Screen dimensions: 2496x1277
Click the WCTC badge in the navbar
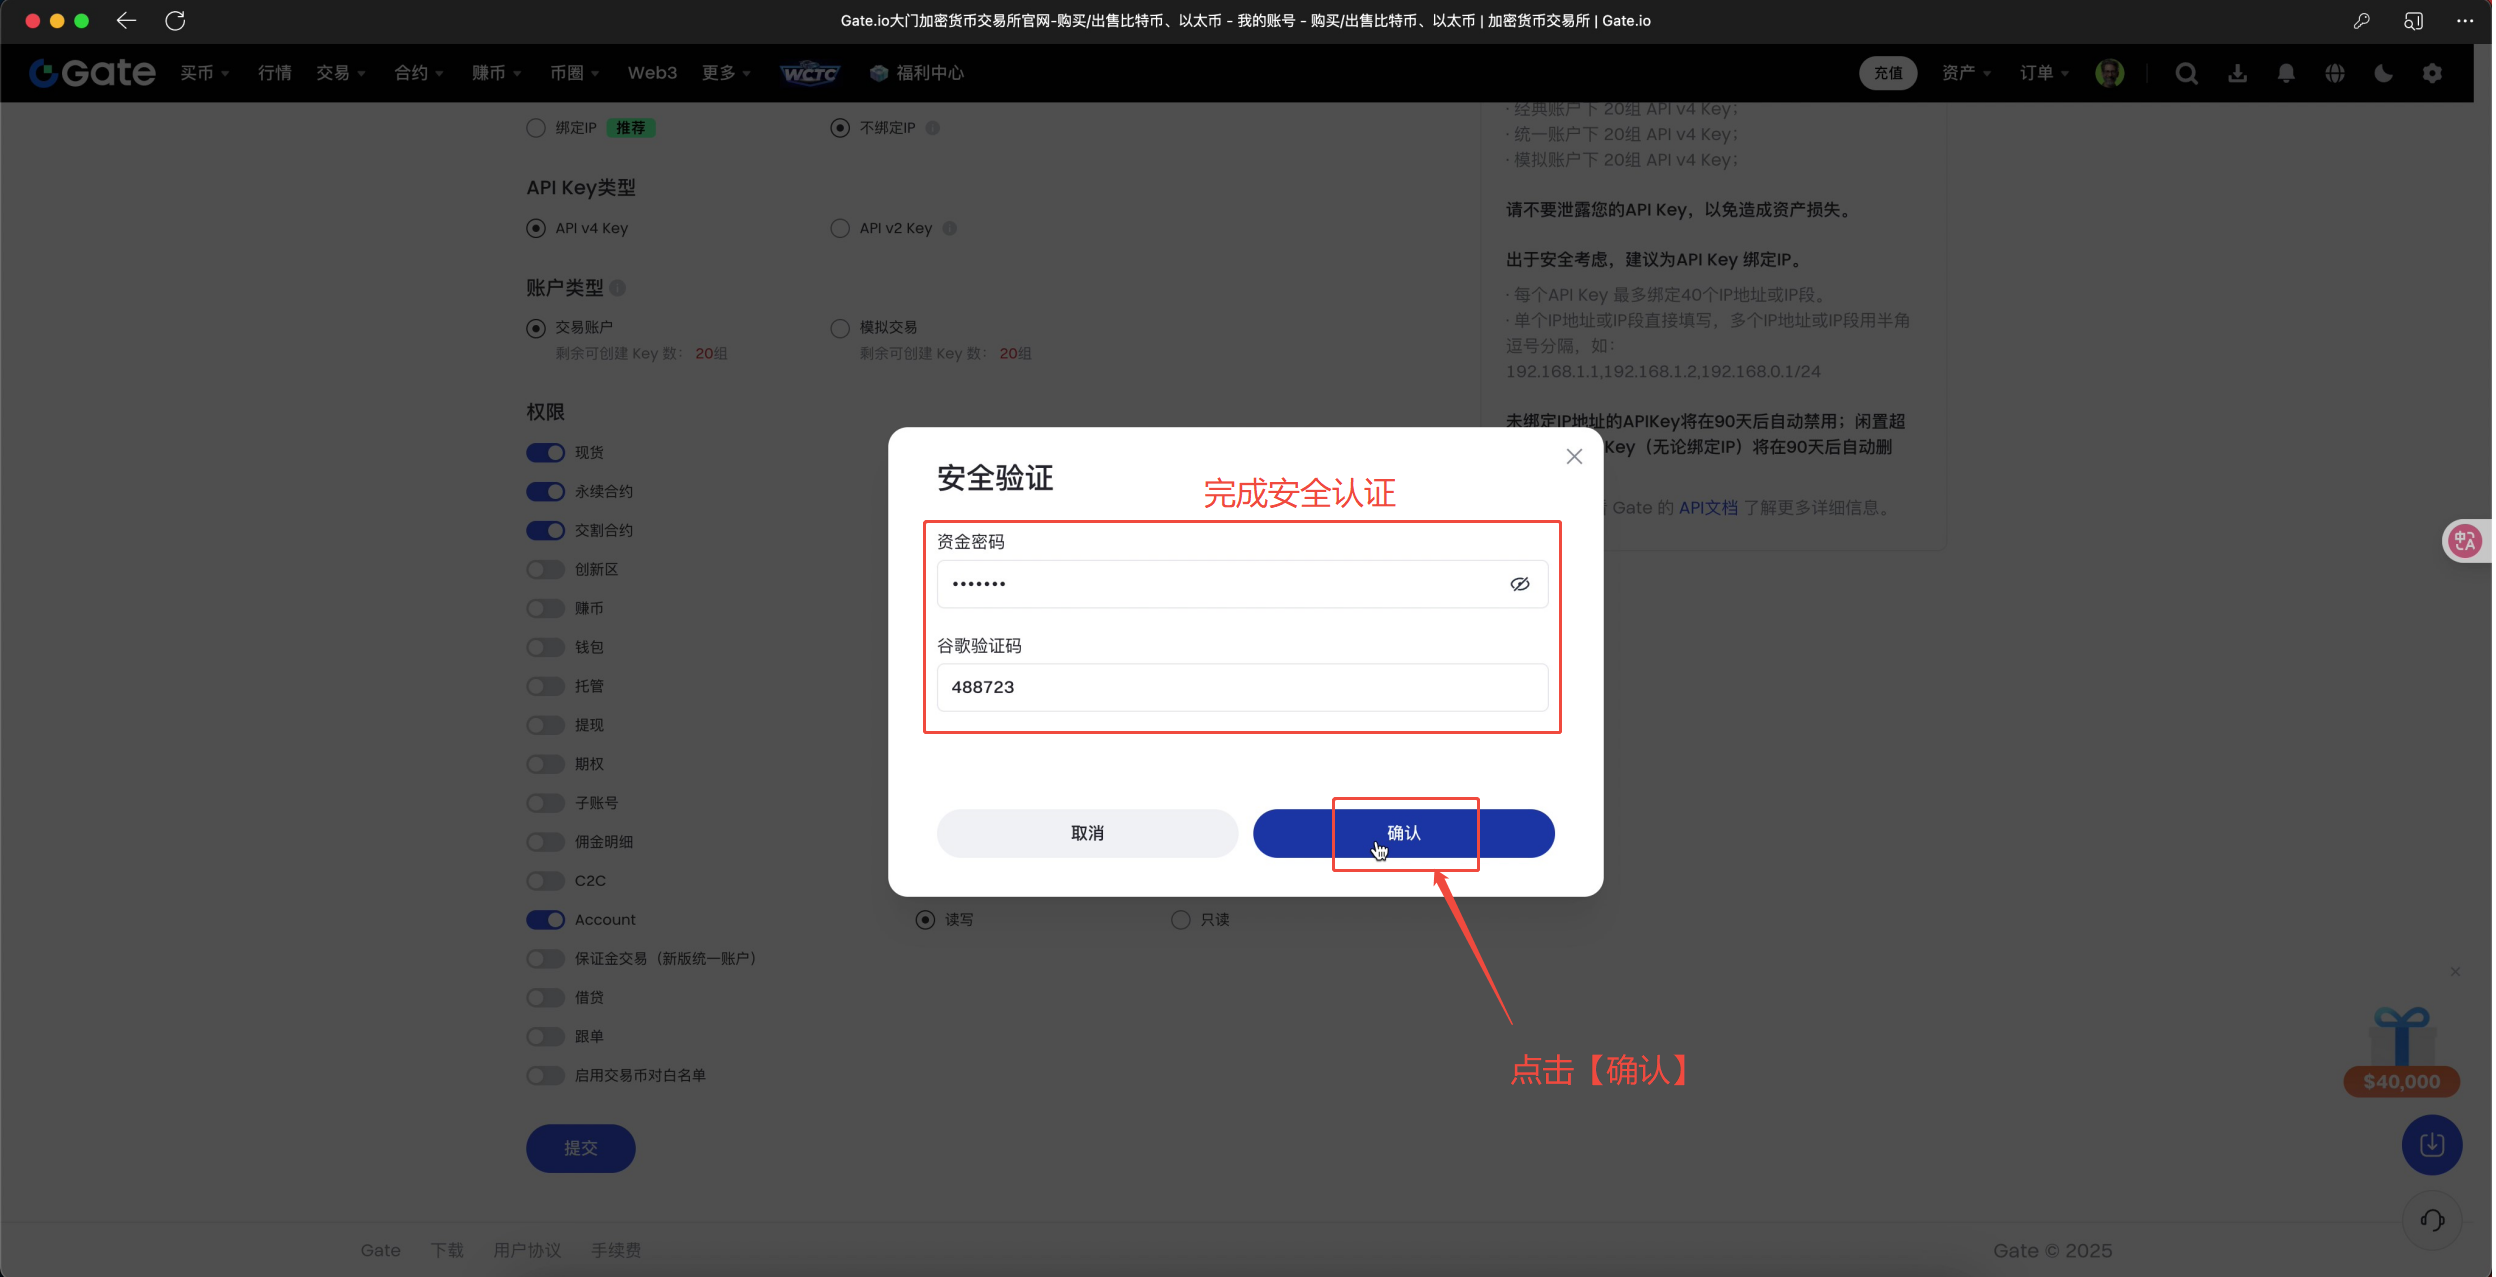click(x=810, y=72)
